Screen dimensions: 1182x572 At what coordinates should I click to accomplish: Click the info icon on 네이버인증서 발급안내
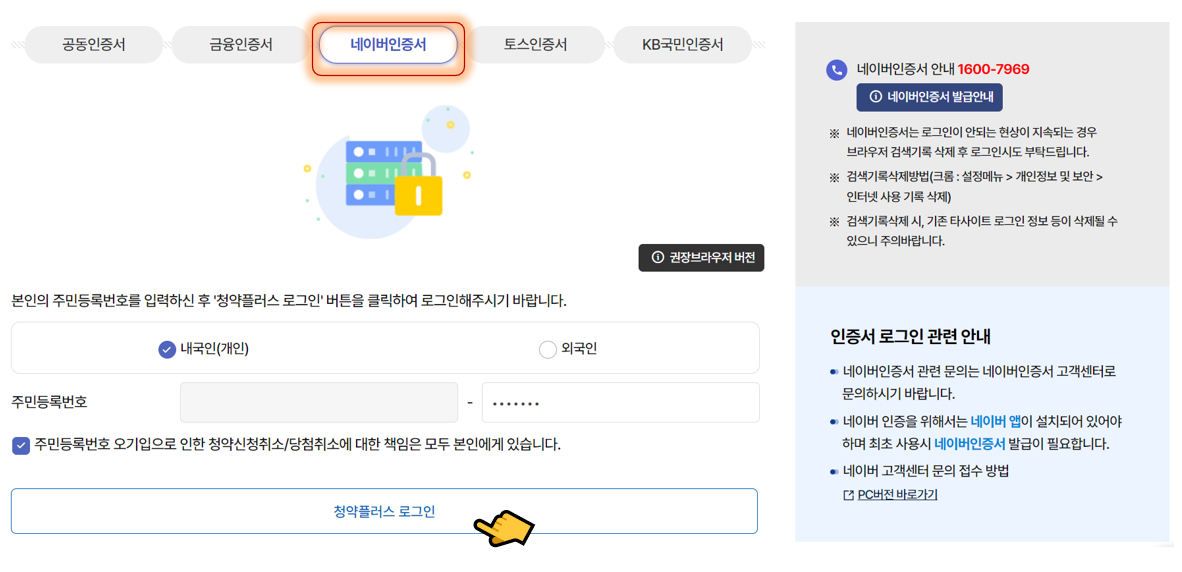875,97
